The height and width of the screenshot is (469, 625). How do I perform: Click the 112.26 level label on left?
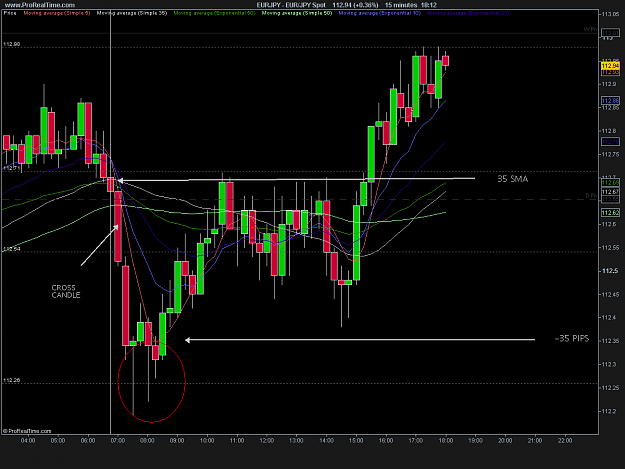click(12, 380)
